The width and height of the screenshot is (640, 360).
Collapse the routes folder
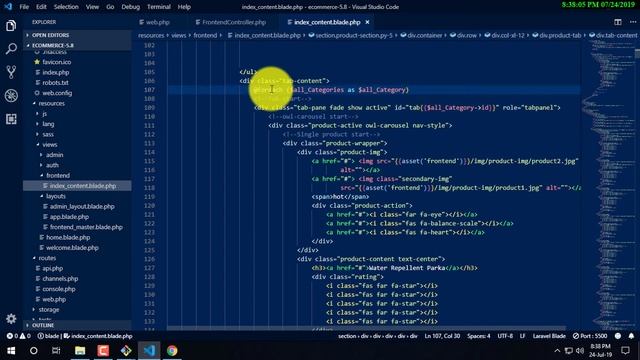pos(47,258)
